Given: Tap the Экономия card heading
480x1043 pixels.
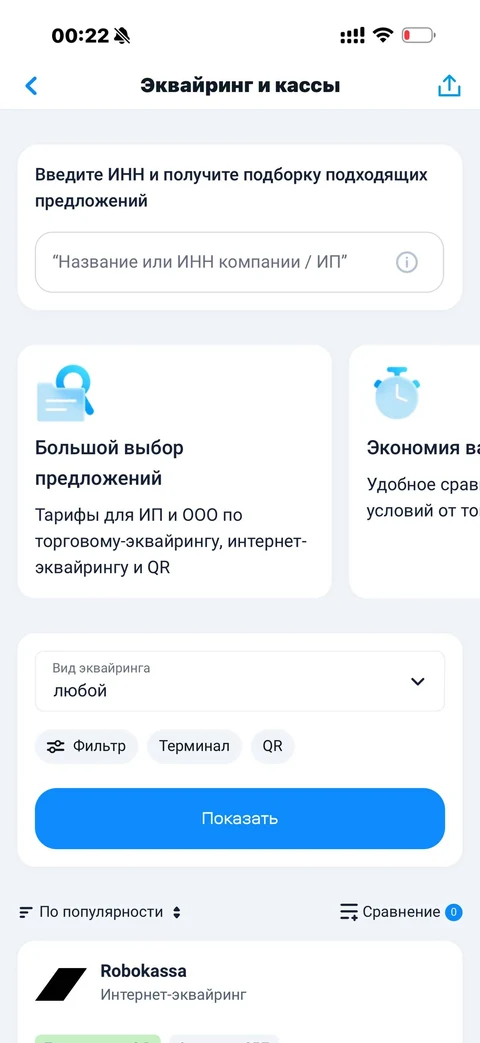Looking at the screenshot, I should click(423, 448).
